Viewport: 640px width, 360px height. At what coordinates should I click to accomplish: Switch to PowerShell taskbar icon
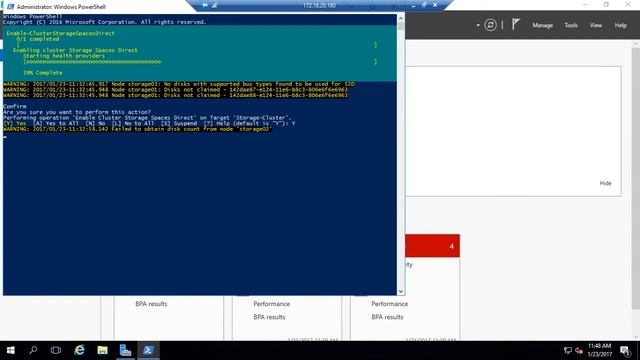[149, 350]
